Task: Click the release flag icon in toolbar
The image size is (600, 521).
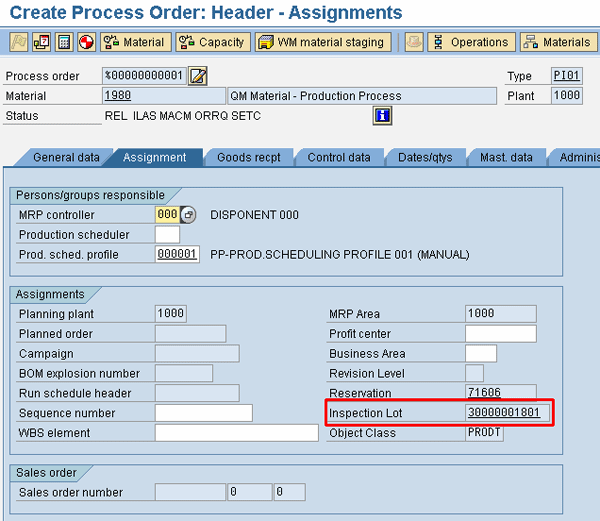Action: (x=18, y=42)
